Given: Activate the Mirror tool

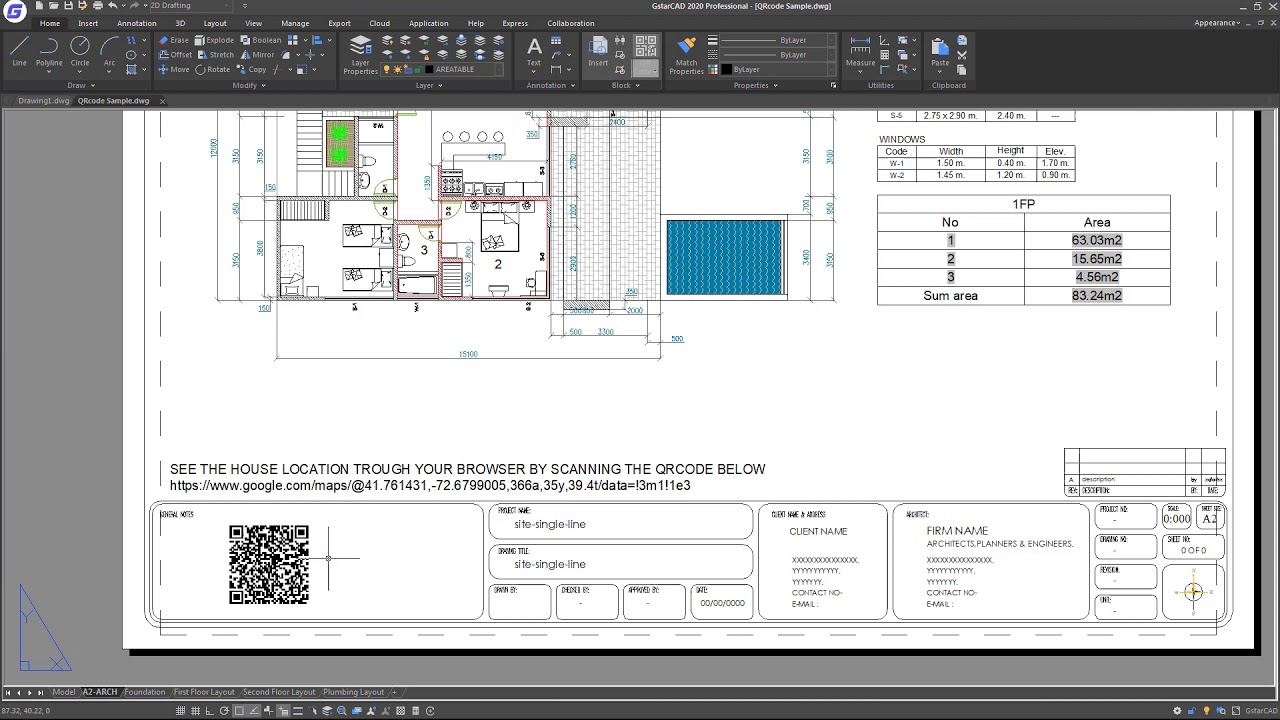Looking at the screenshot, I should point(257,55).
